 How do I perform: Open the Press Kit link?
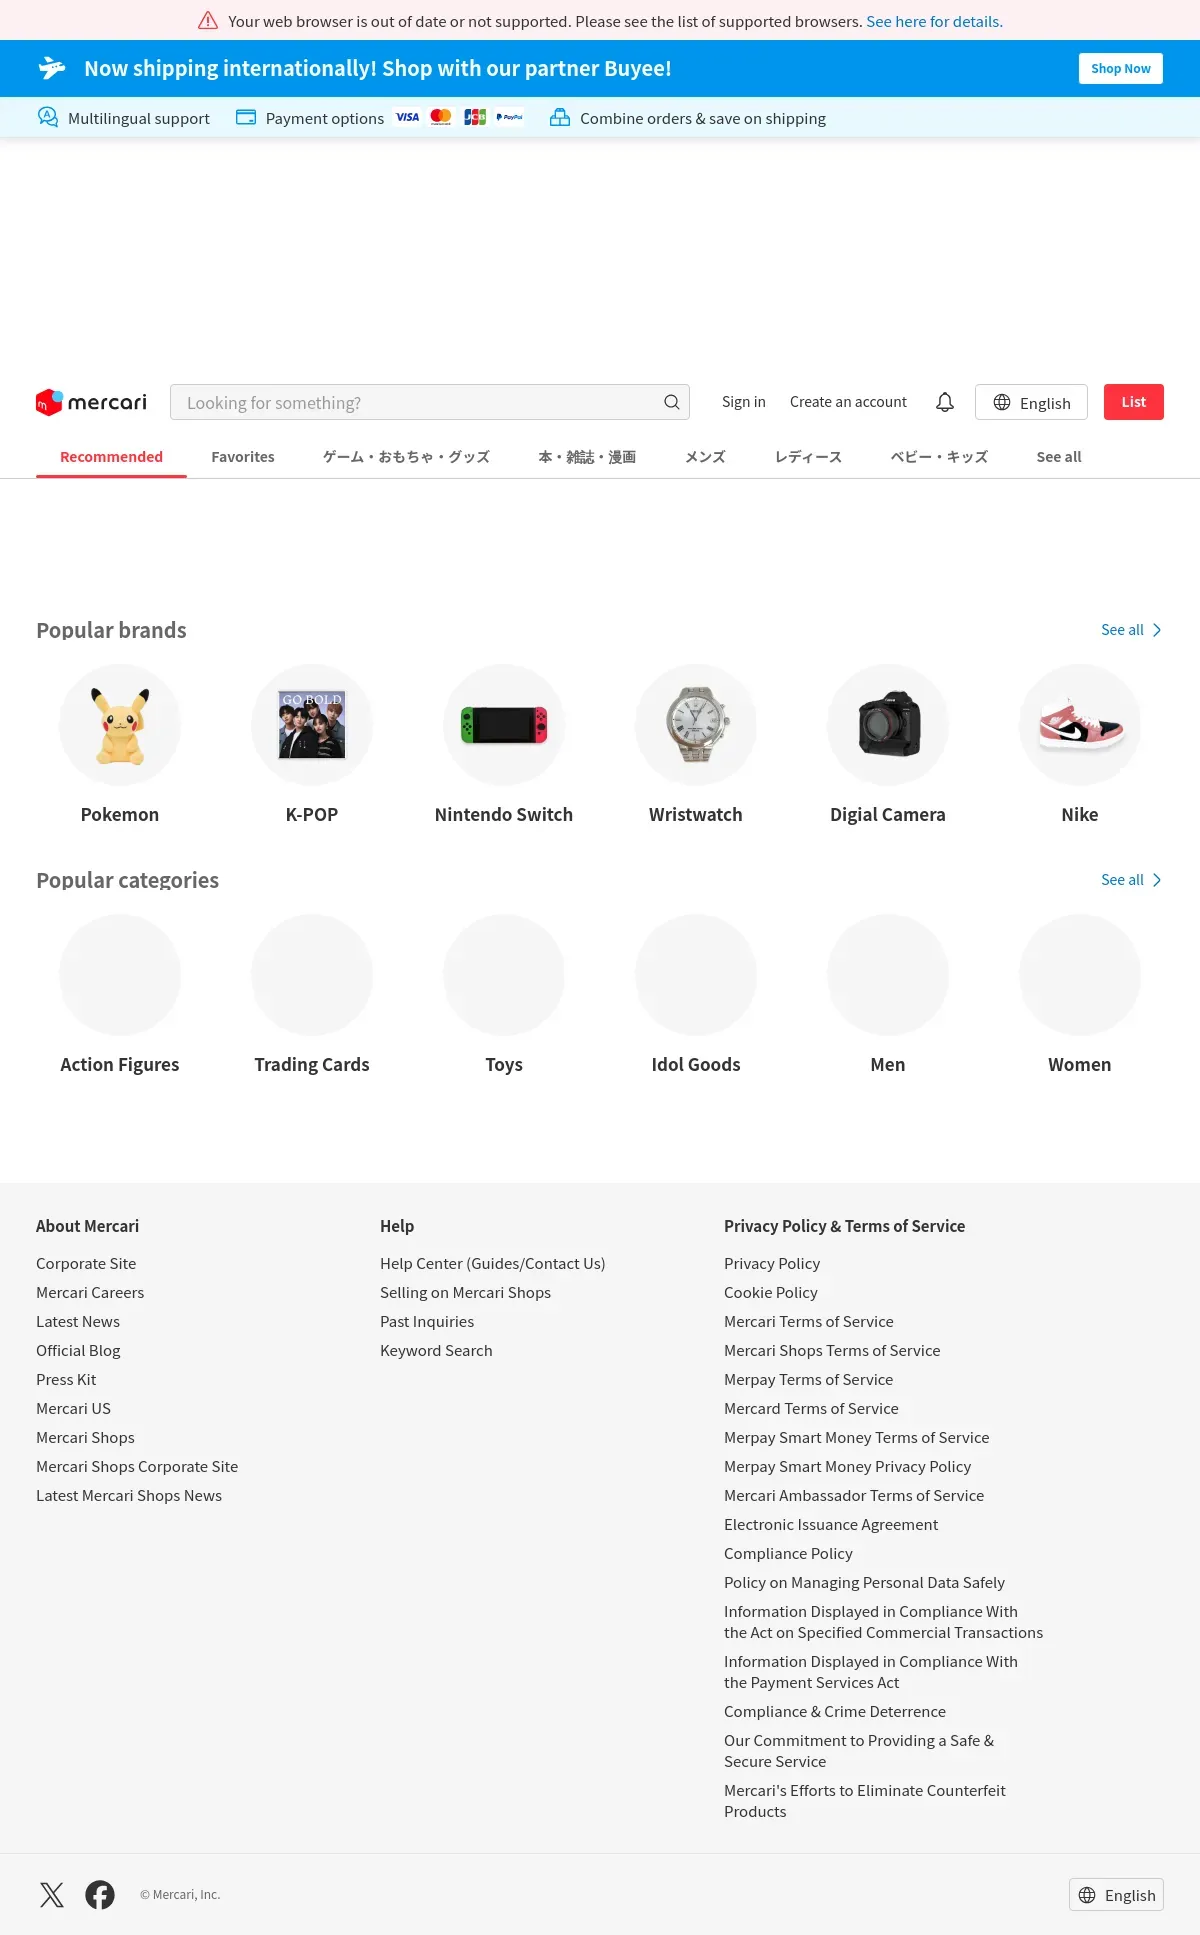[66, 1380]
